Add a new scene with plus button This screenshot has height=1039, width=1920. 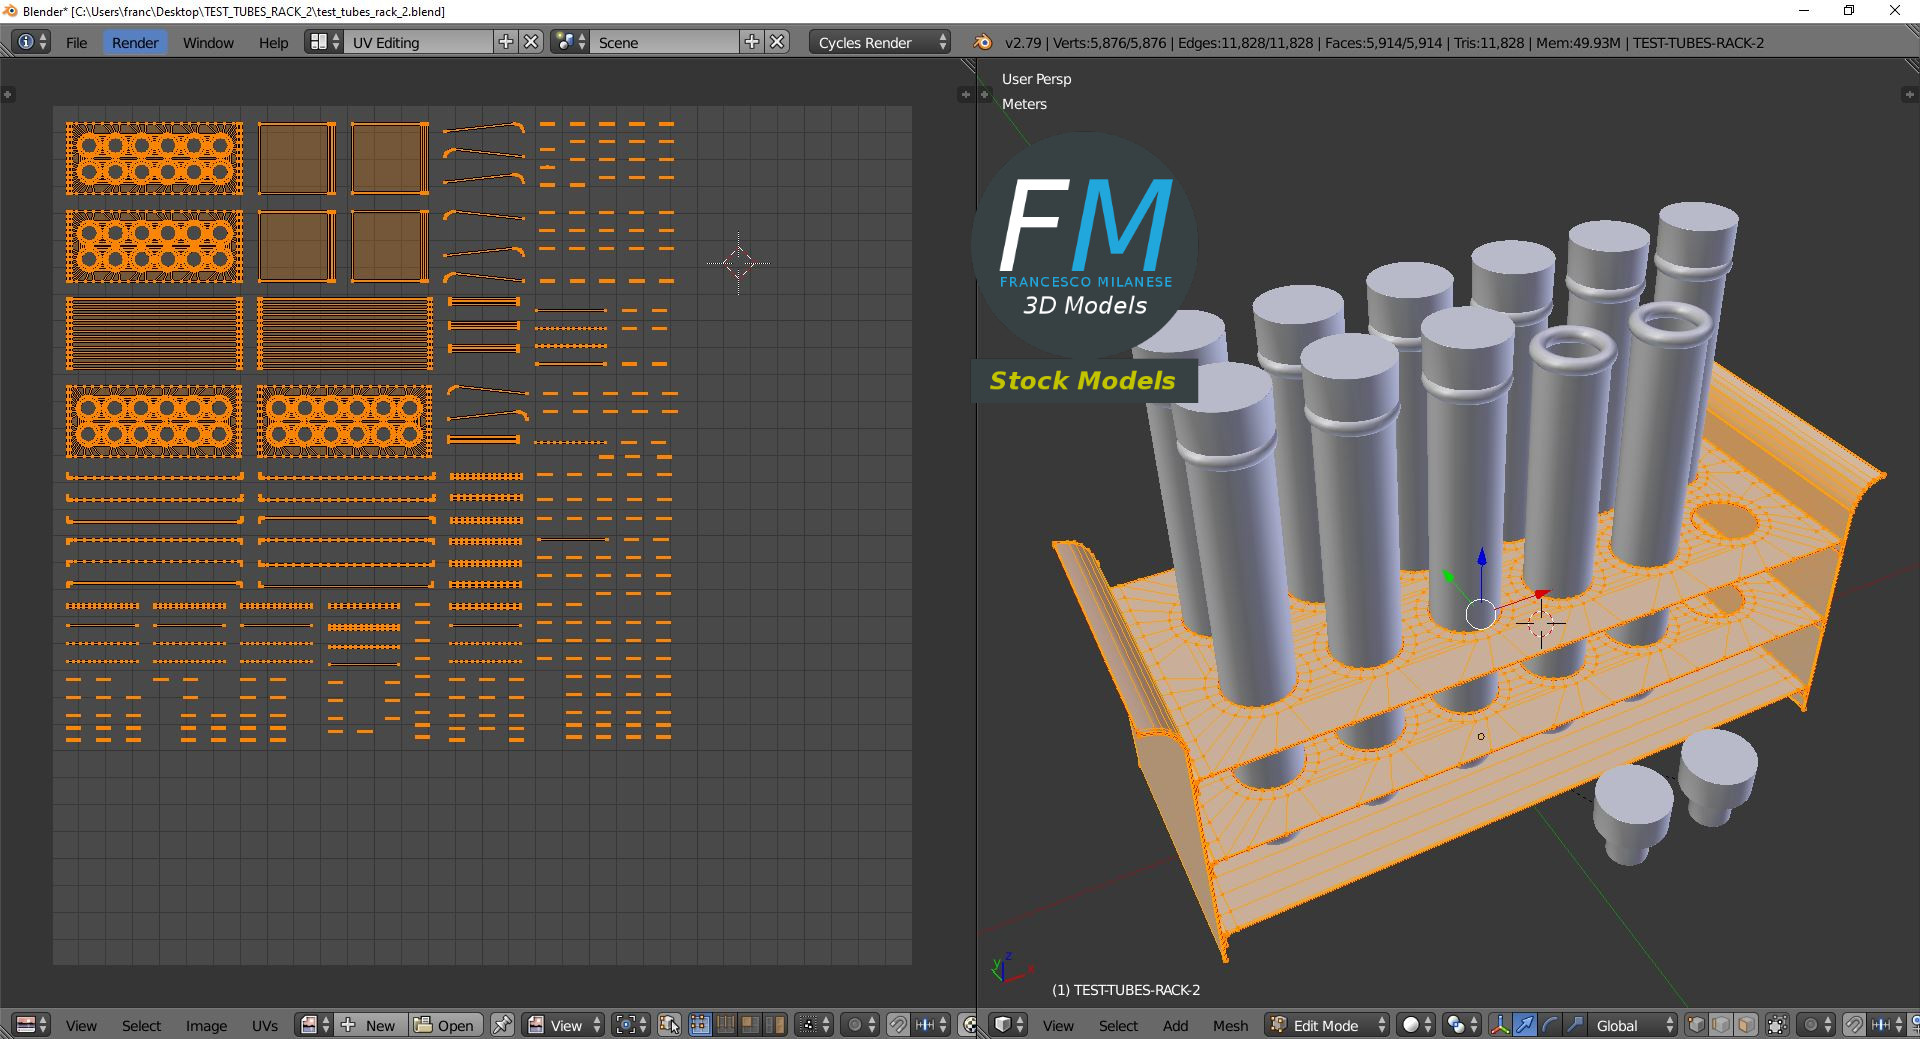pos(752,42)
